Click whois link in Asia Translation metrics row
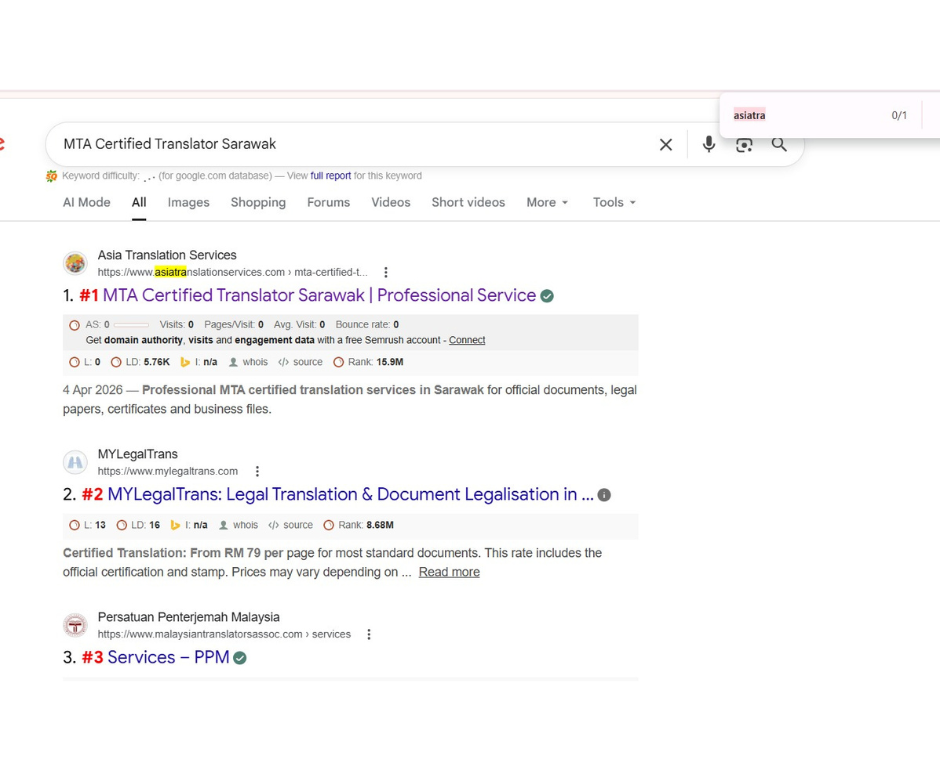Screen dimensions: 940x771 click(x=249, y=362)
